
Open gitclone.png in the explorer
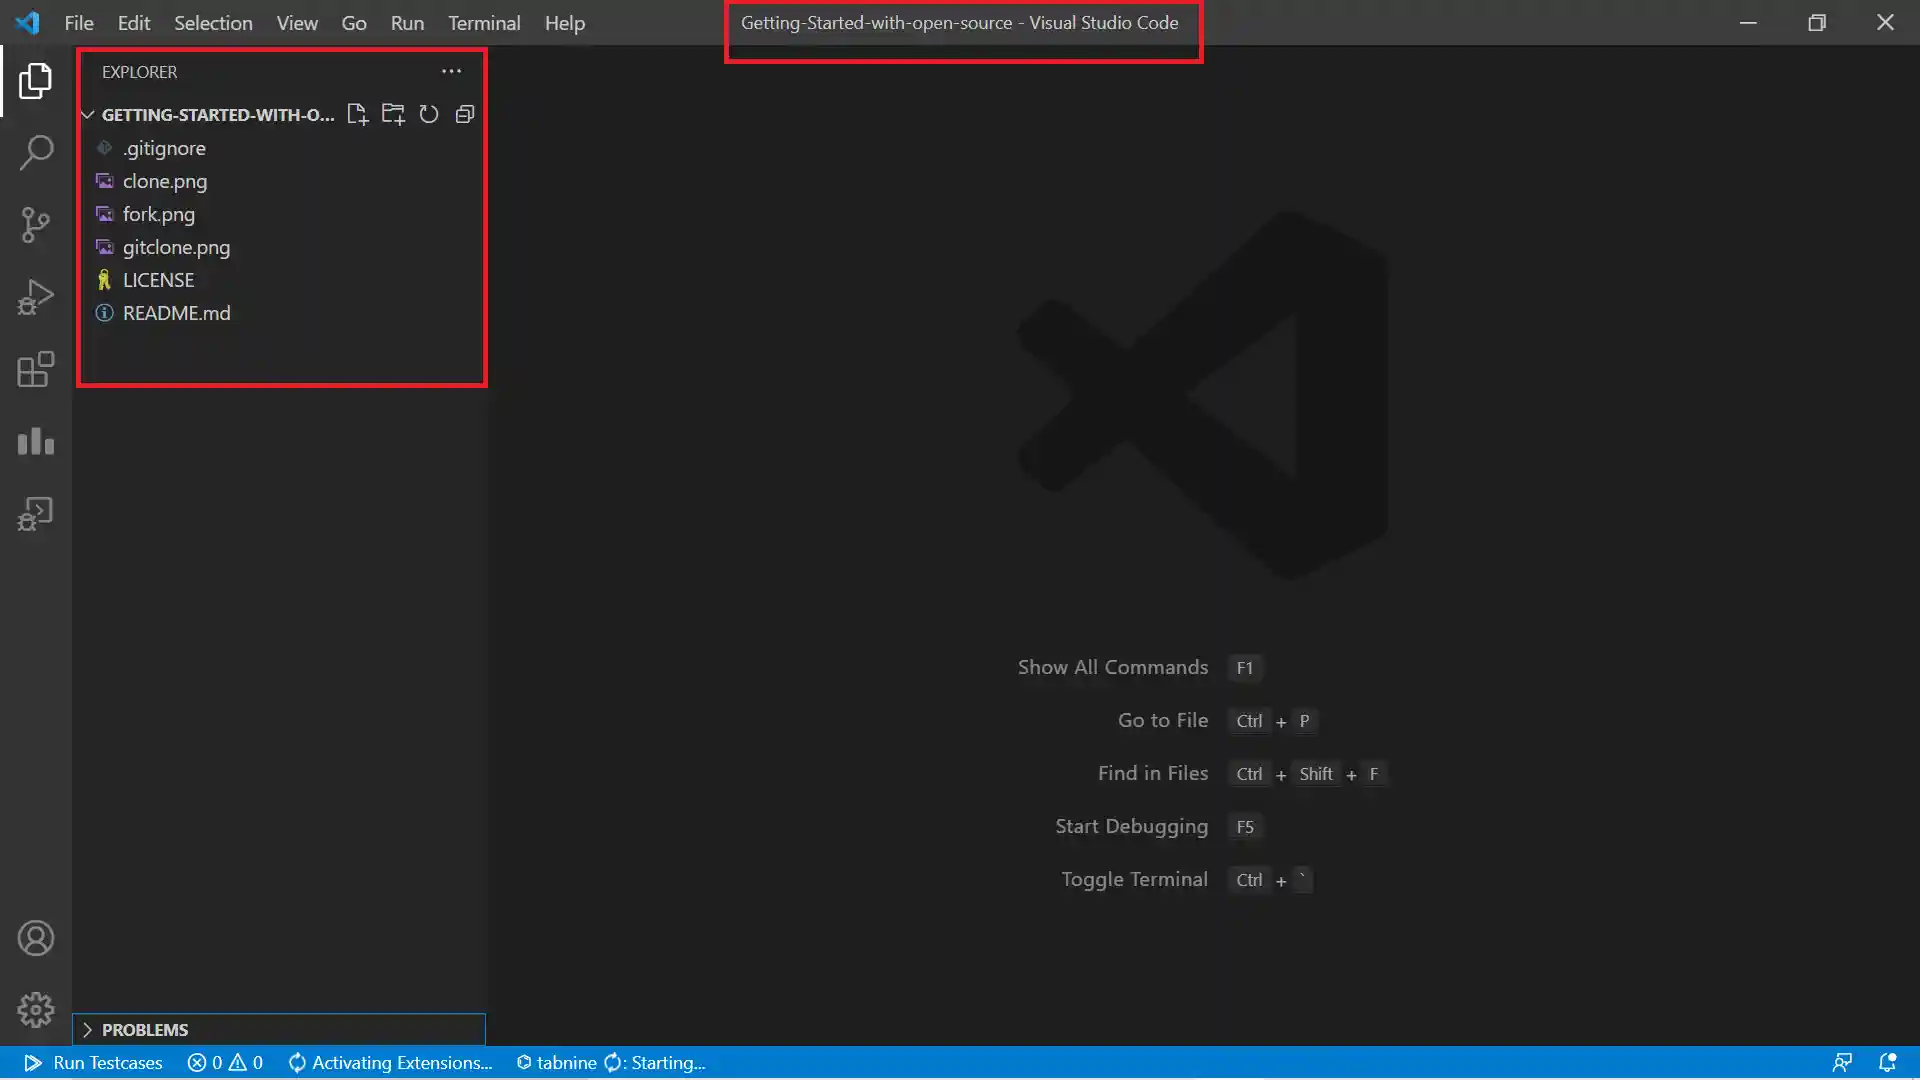(x=176, y=247)
